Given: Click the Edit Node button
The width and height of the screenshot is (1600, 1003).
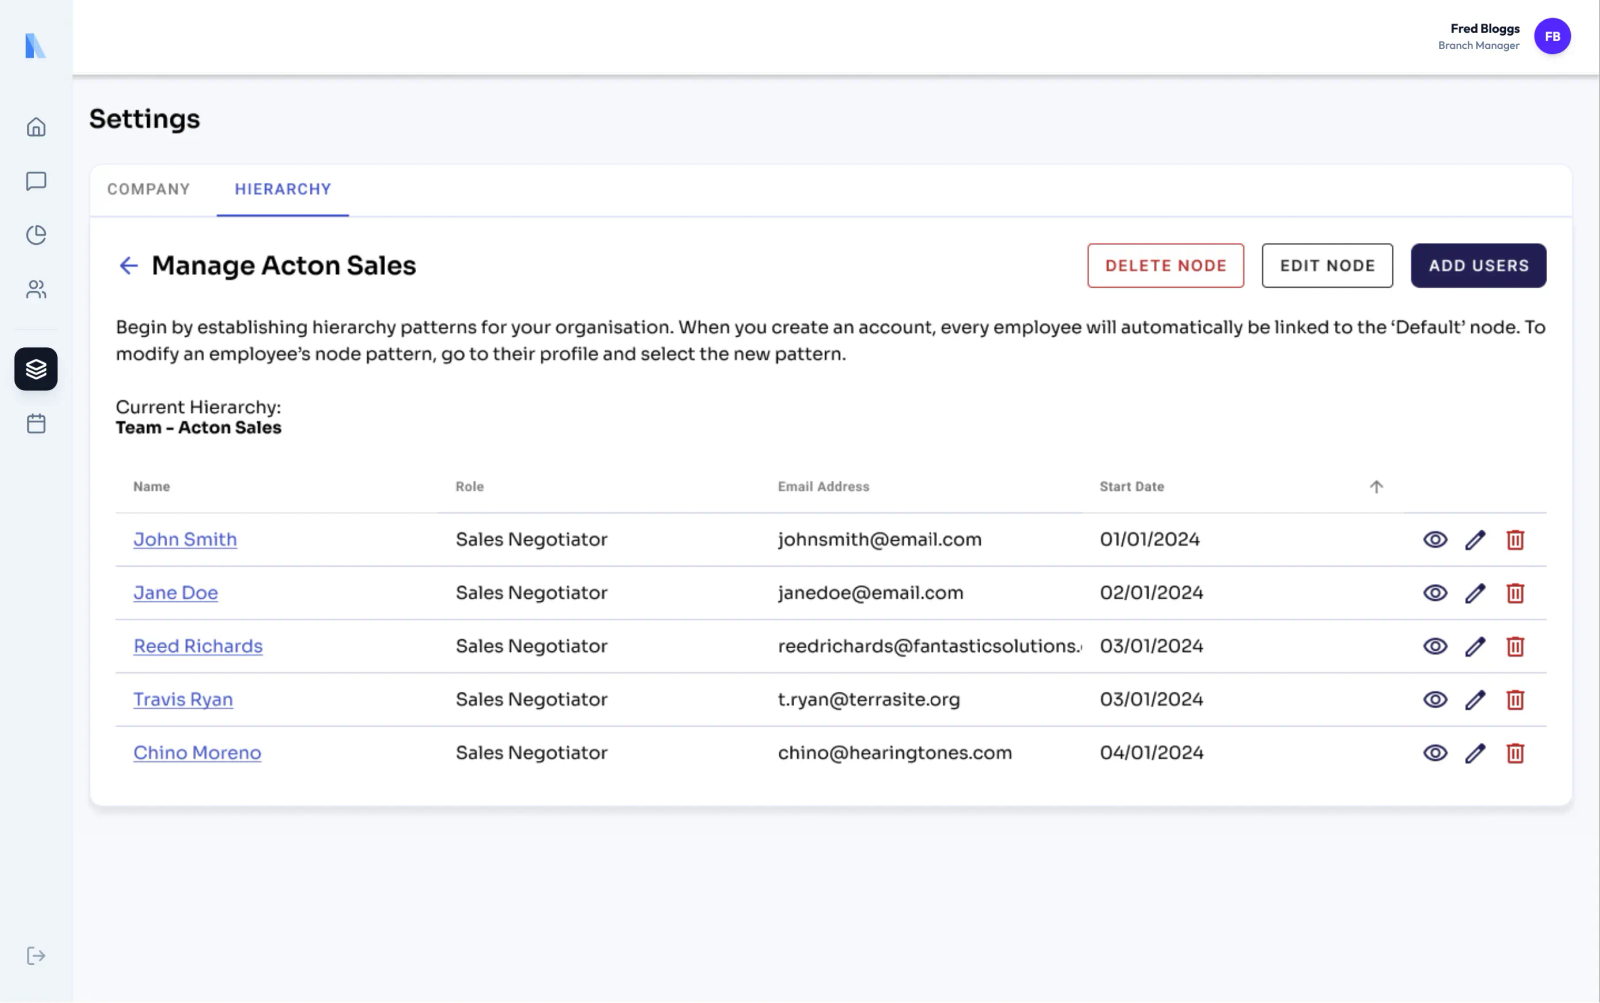Looking at the screenshot, I should pyautogui.click(x=1327, y=266).
